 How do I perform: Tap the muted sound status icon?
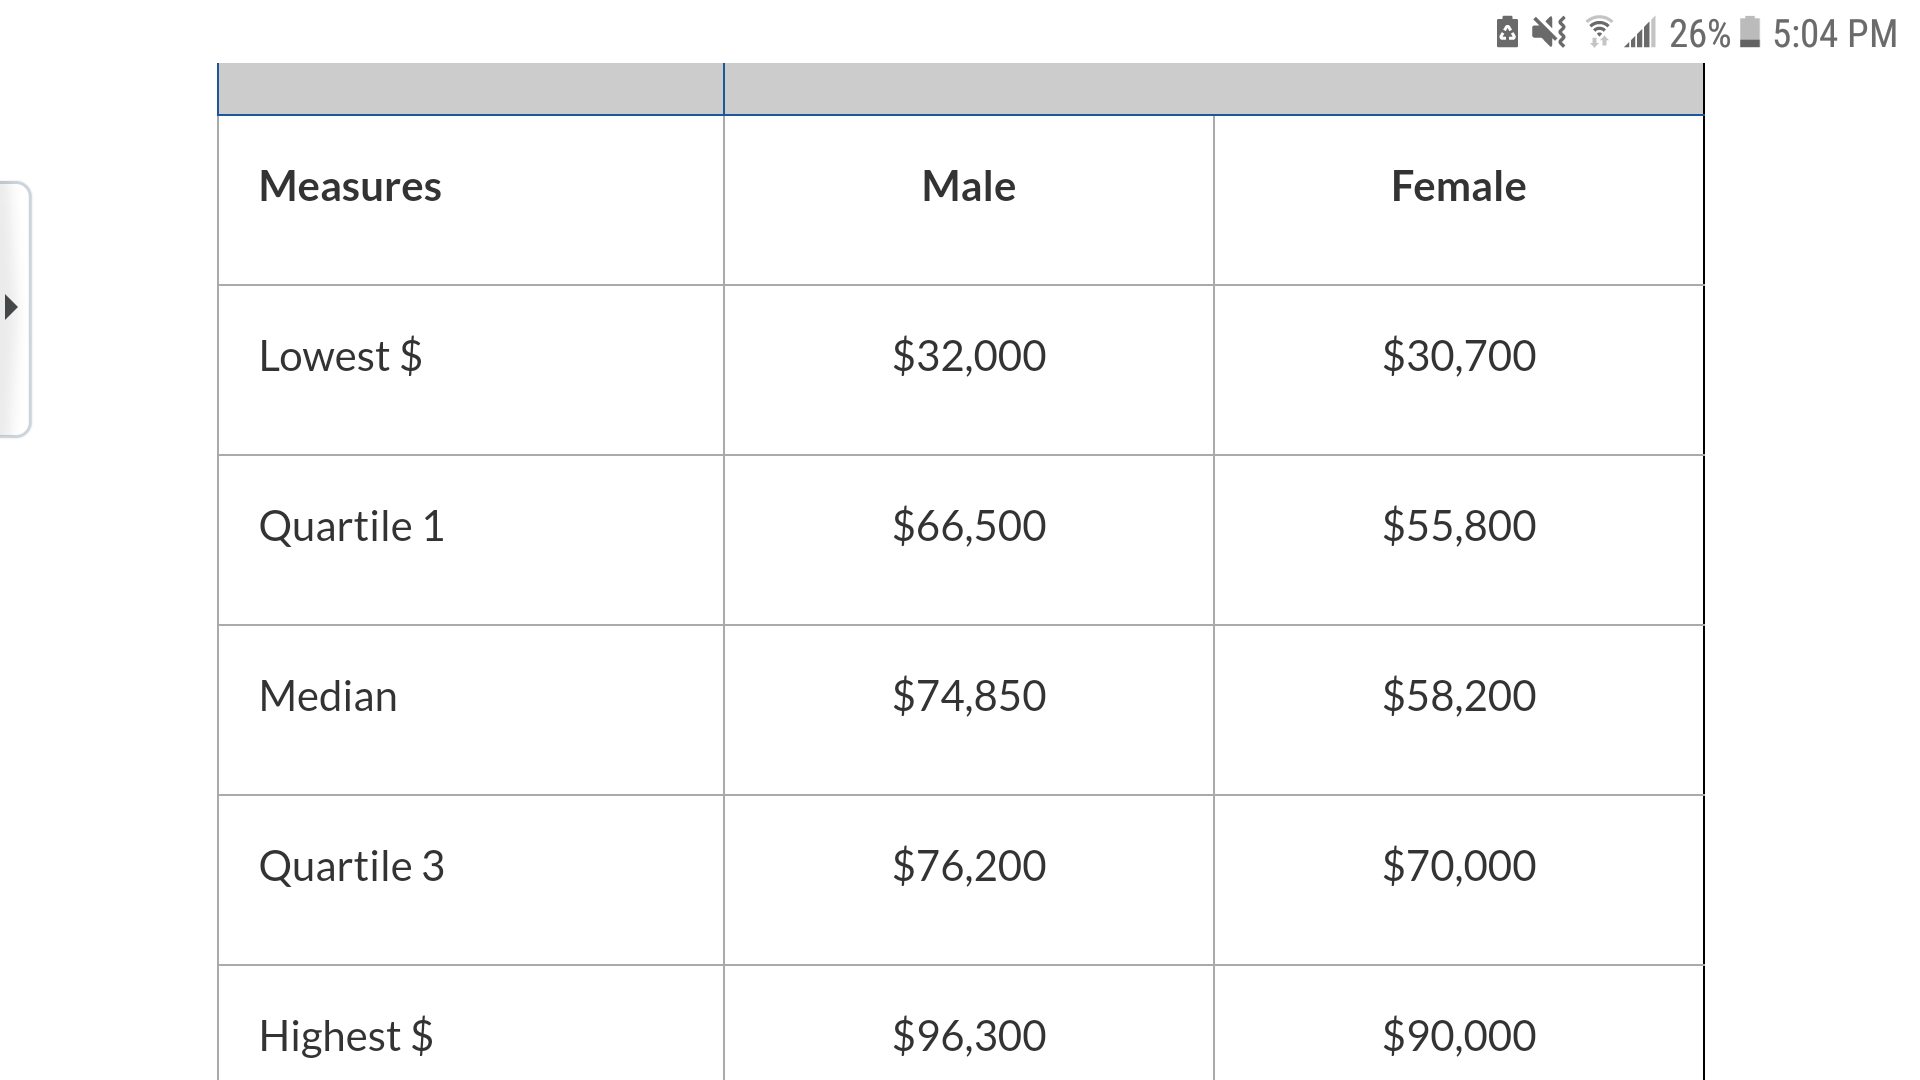pos(1549,33)
